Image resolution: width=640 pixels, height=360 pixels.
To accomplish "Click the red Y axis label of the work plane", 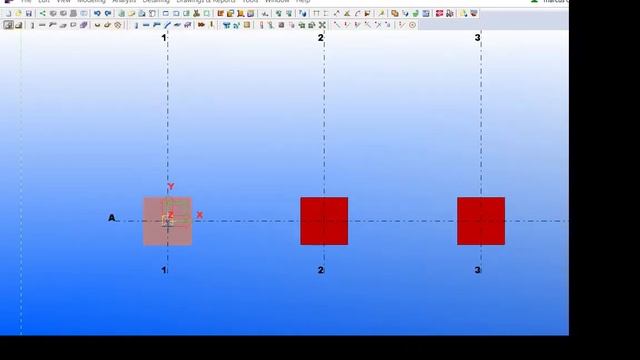I will point(171,187).
